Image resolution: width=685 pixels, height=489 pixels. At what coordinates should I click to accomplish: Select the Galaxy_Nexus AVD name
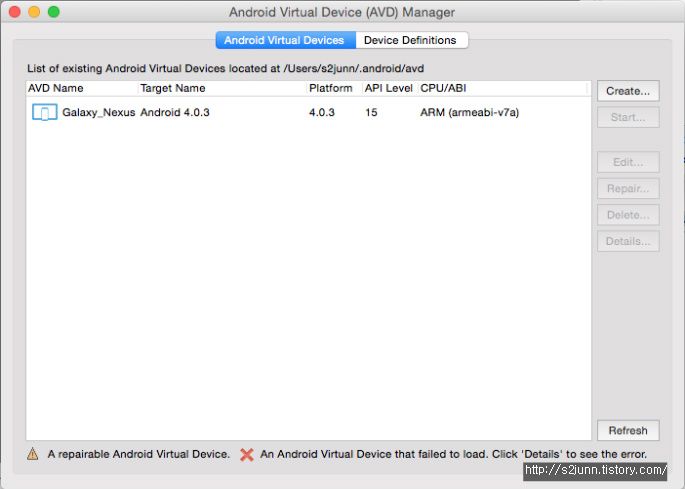(98, 112)
